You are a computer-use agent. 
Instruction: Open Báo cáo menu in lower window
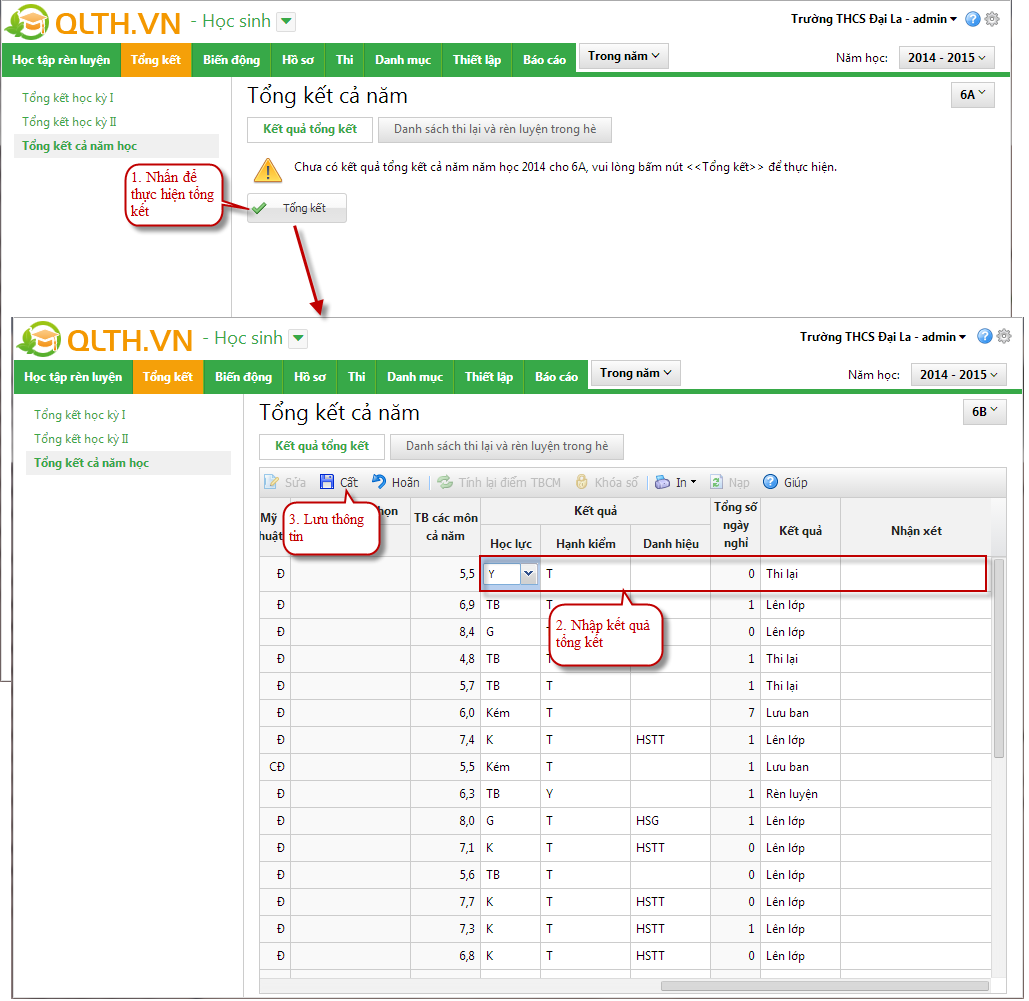coord(556,377)
